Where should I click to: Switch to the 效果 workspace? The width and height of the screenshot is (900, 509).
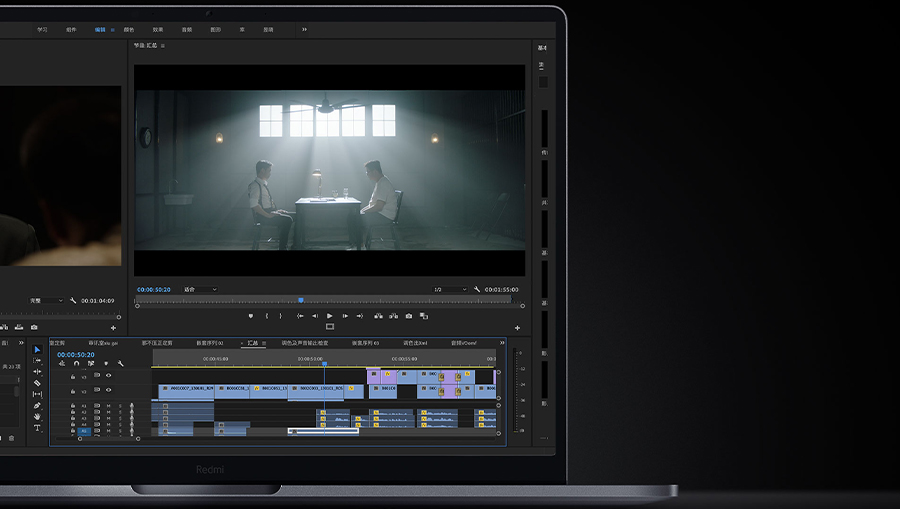158,30
